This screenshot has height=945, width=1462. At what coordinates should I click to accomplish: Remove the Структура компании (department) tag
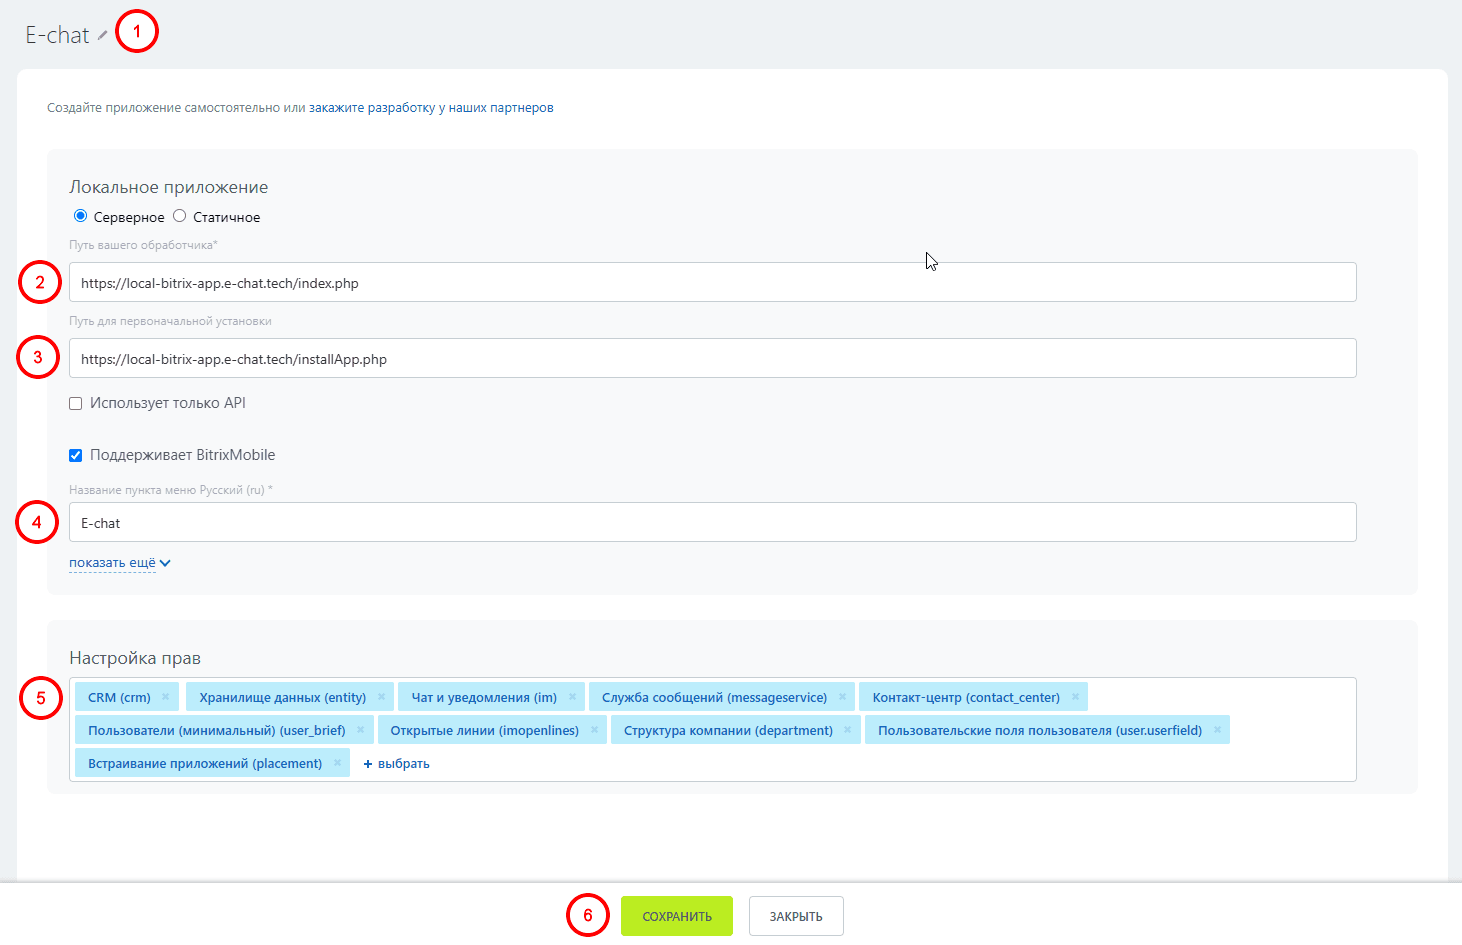click(x=847, y=730)
